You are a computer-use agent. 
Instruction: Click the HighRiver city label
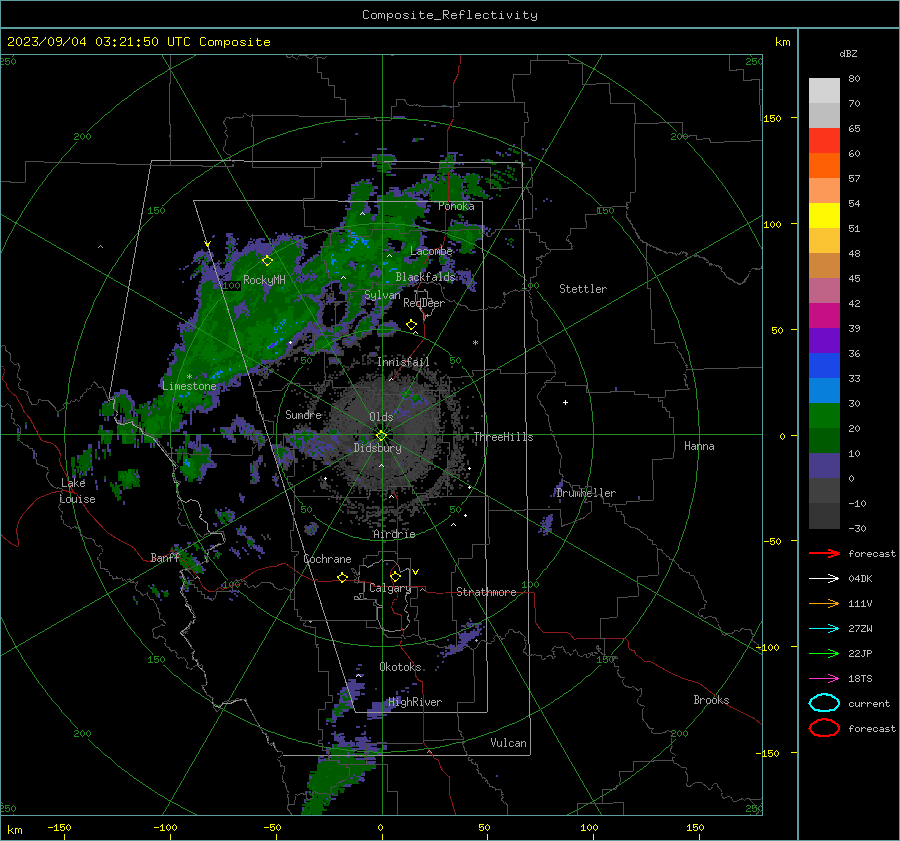[415, 702]
